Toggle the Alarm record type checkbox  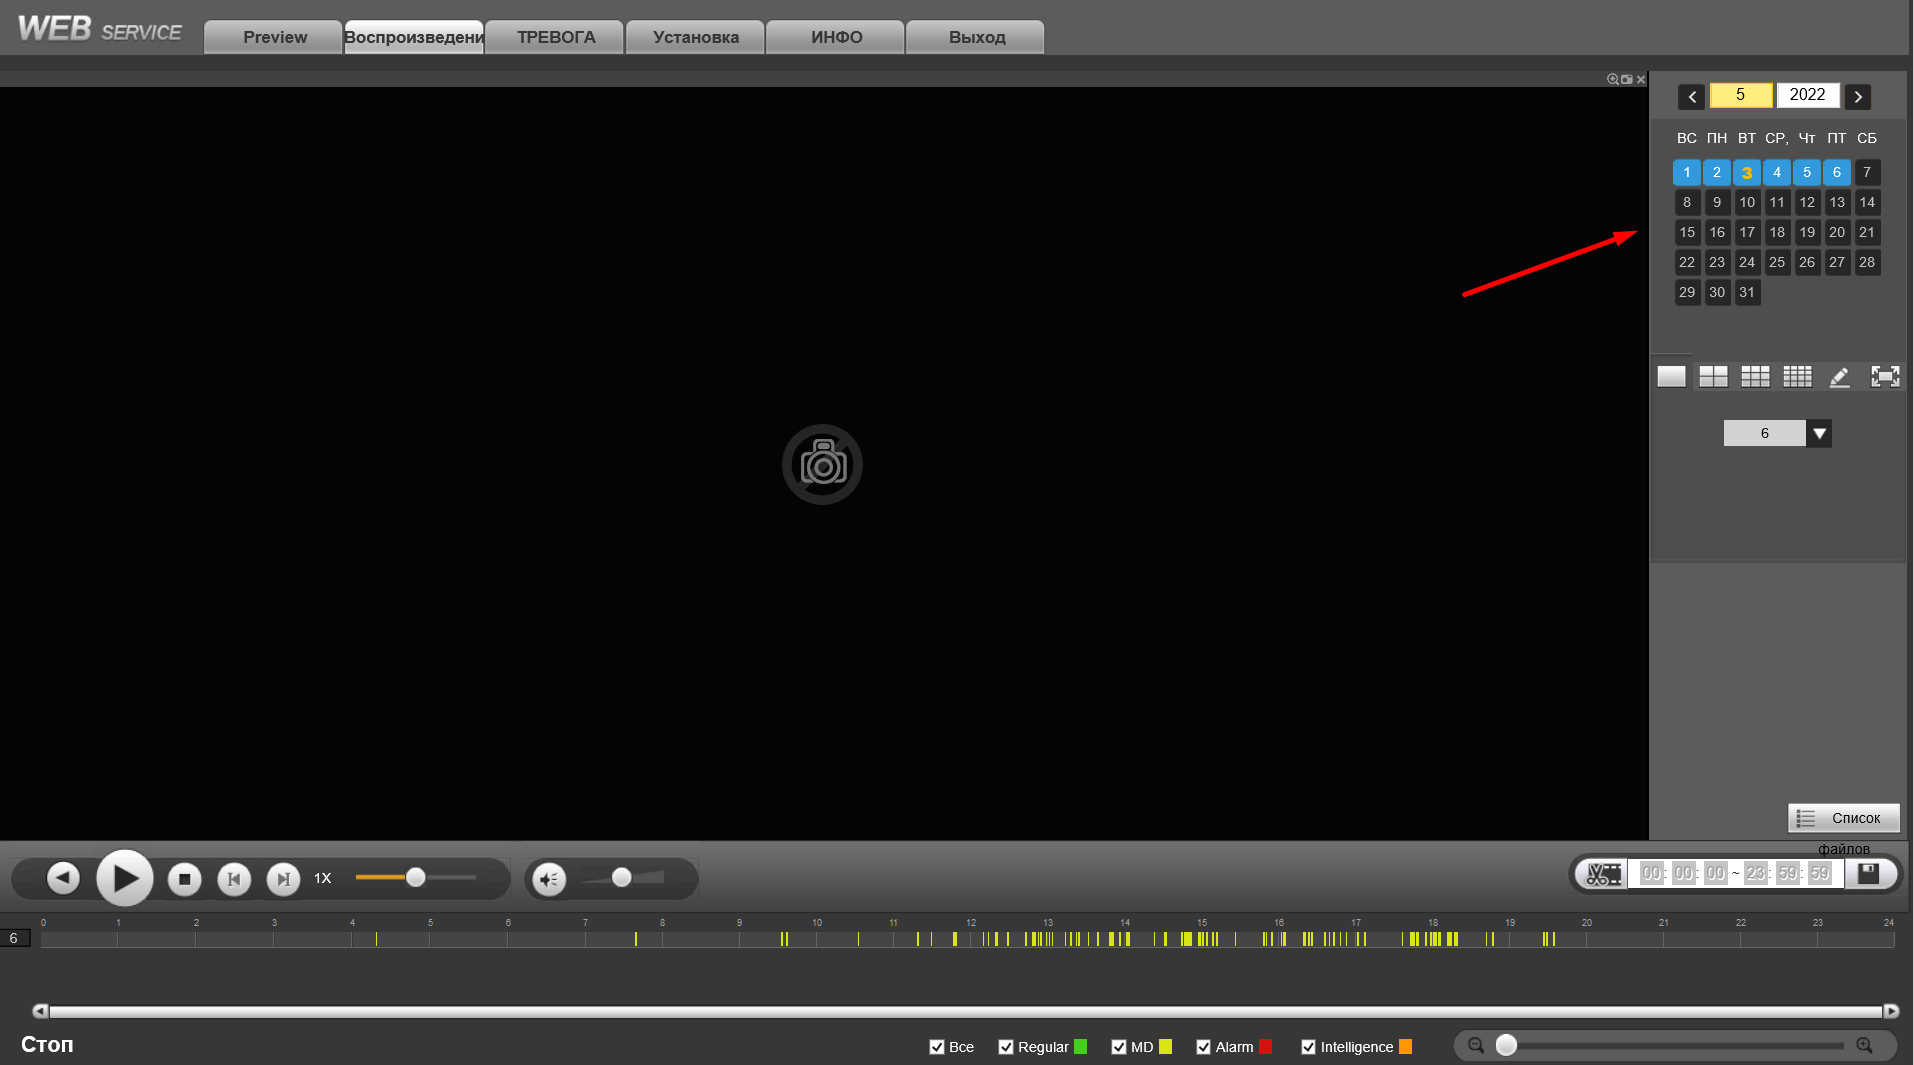pos(1204,1047)
